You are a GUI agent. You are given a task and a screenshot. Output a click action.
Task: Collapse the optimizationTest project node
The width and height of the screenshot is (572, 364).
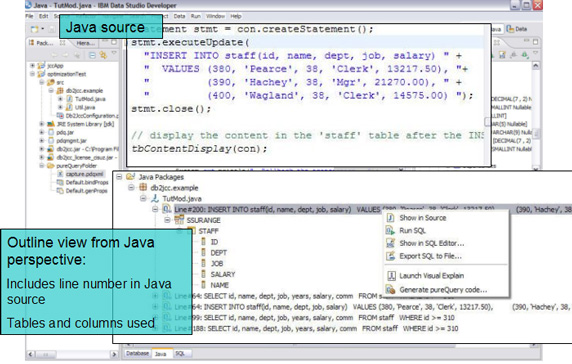coord(32,74)
